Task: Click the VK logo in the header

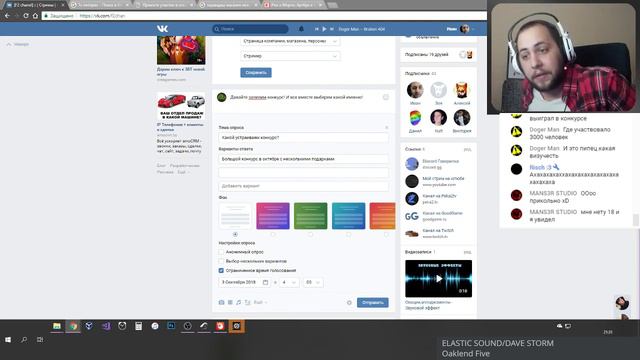Action: (x=162, y=29)
